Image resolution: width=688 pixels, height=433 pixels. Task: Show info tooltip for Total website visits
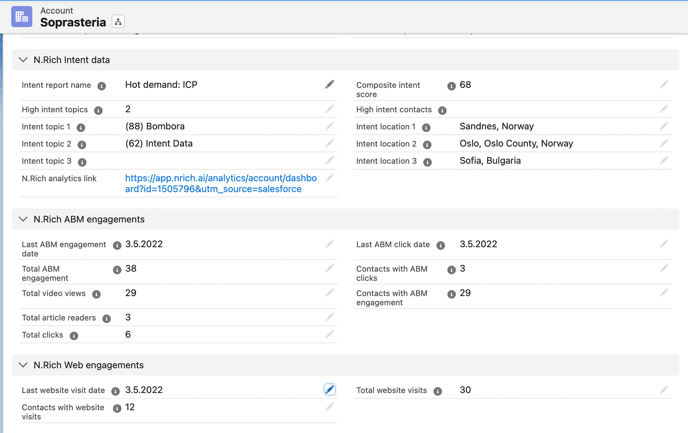point(437,391)
